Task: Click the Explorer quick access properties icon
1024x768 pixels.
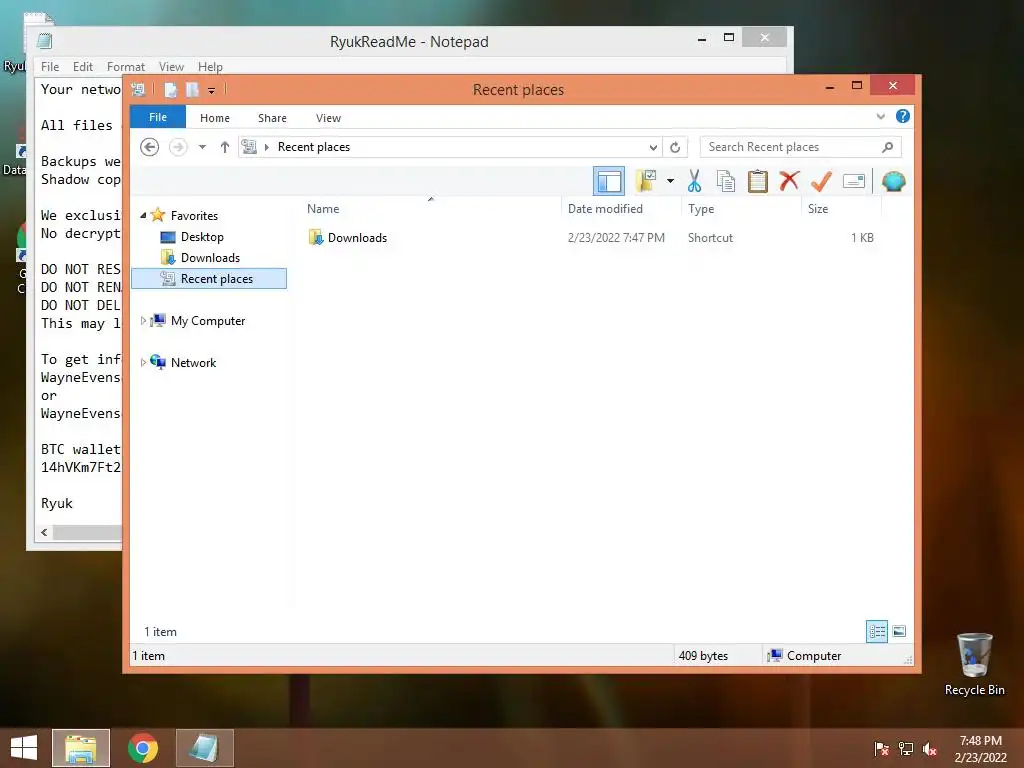Action: point(170,89)
